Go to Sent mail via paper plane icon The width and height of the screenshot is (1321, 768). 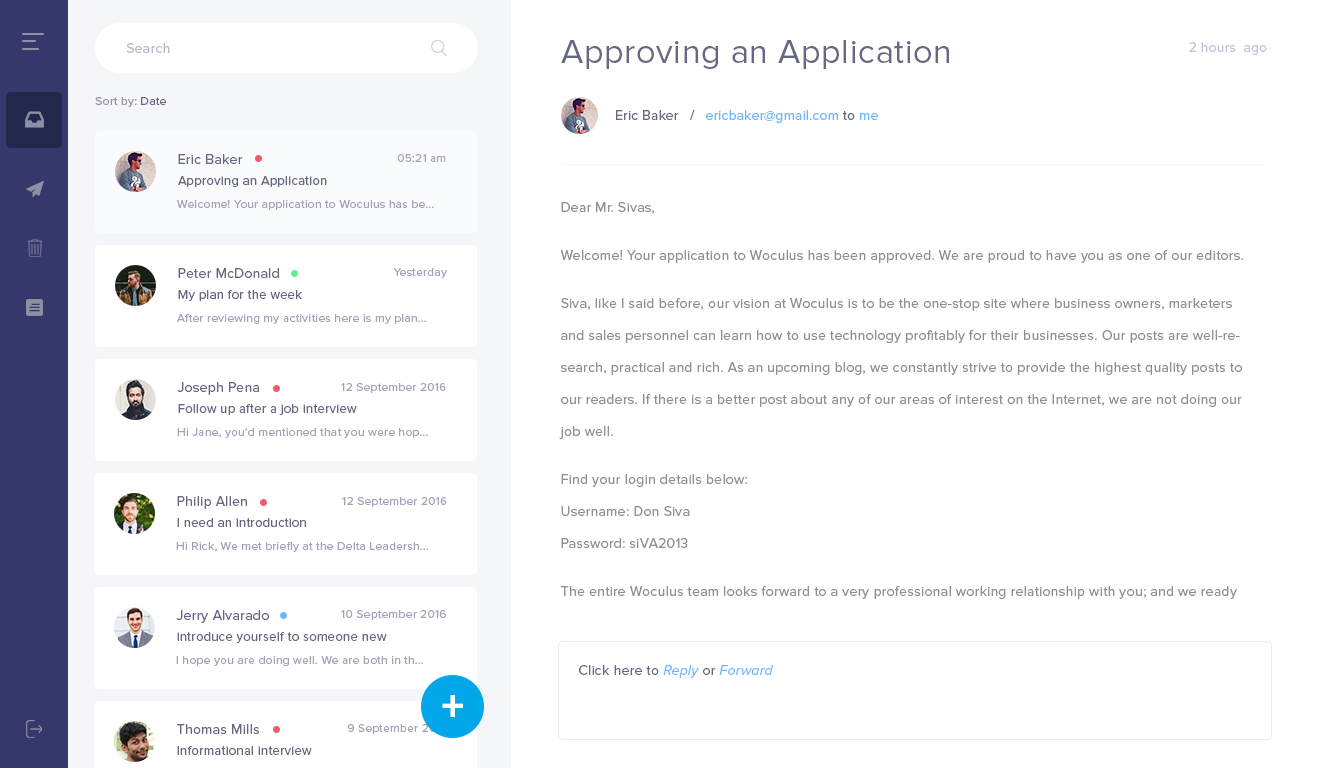pos(35,188)
